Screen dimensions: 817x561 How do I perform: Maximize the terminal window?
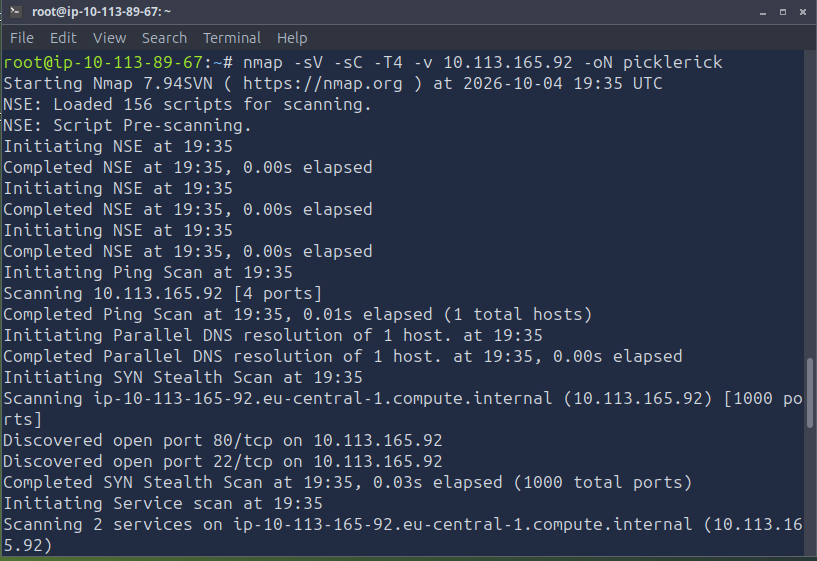783,12
